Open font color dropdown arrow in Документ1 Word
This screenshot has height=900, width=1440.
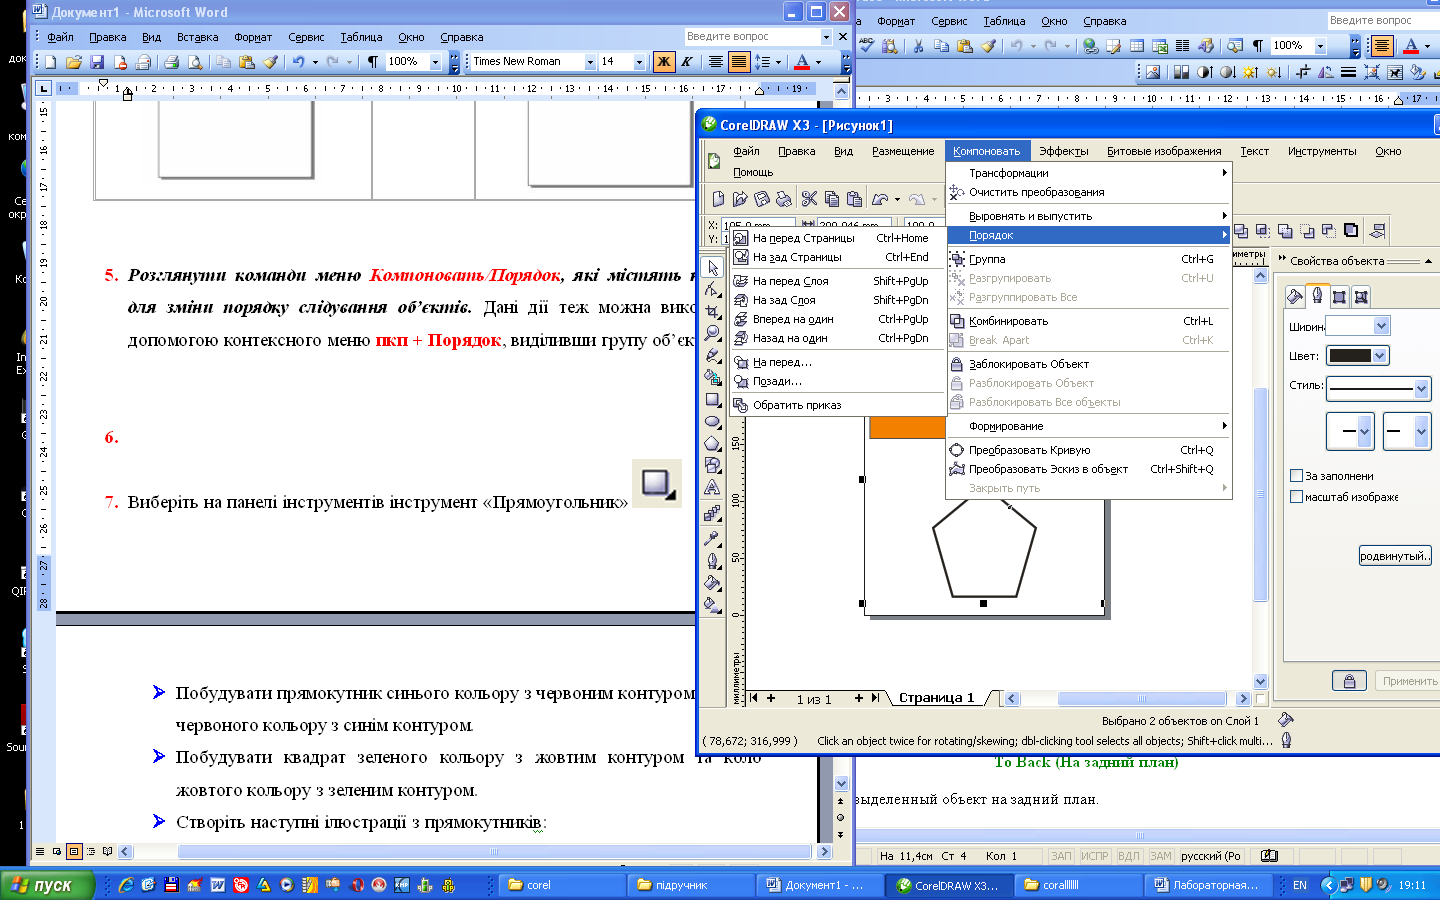pos(818,62)
